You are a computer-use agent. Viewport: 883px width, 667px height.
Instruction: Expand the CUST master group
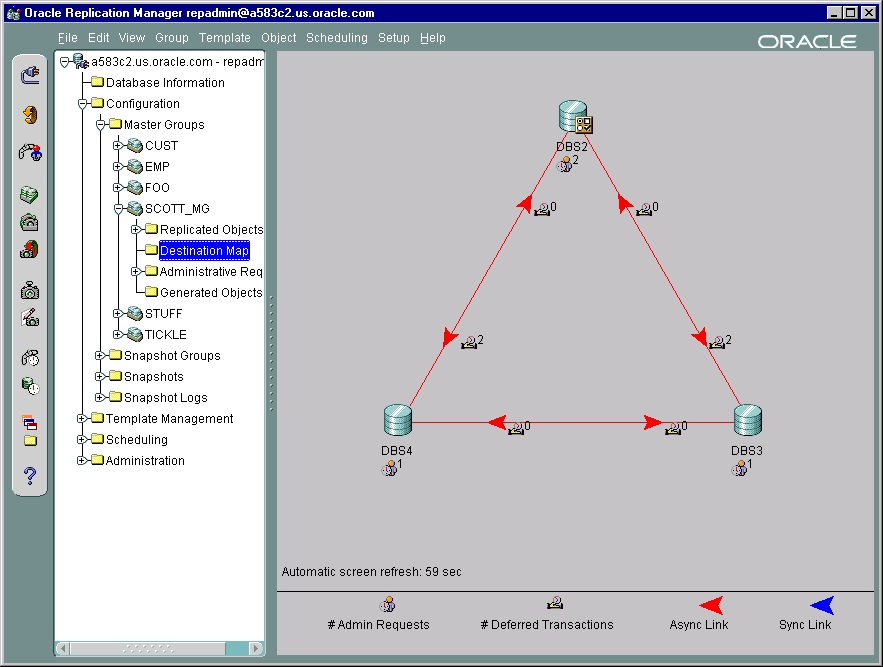(117, 146)
